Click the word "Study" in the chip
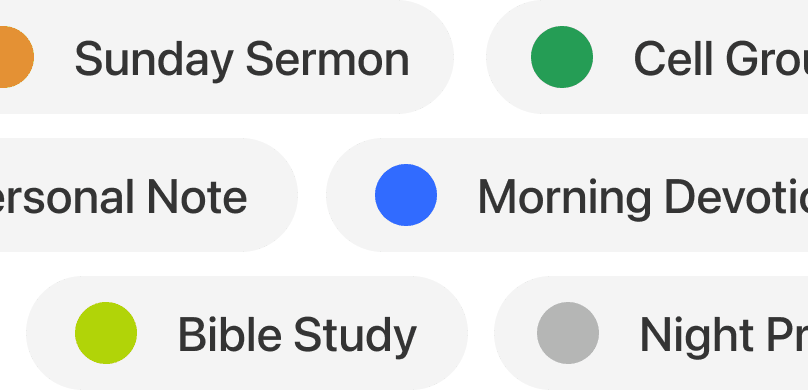Viewport: 808px width, 390px height. [356, 337]
